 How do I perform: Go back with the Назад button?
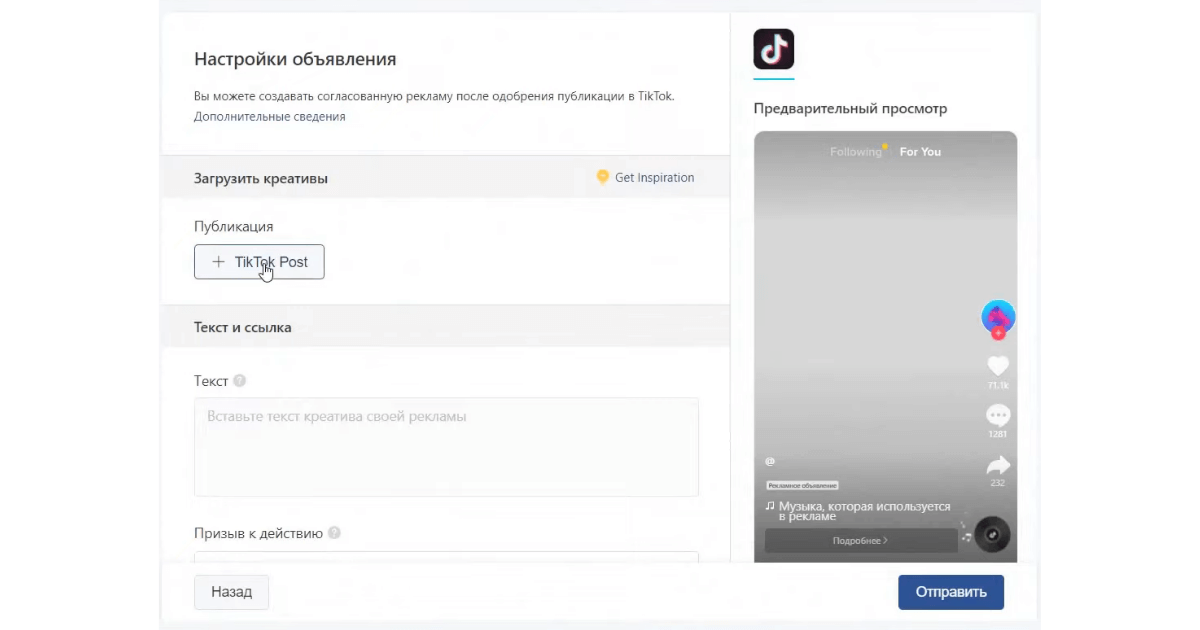[x=231, y=592]
